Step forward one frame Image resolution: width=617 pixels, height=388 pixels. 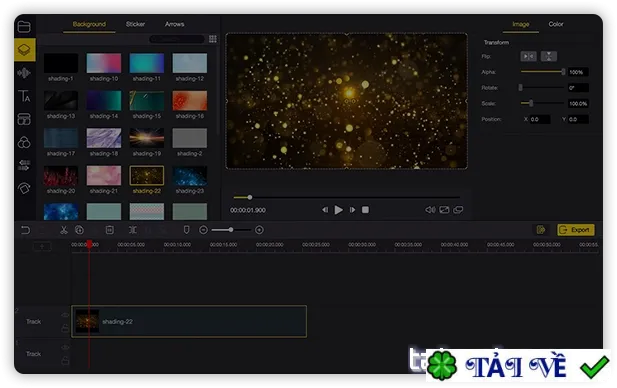[x=352, y=210]
